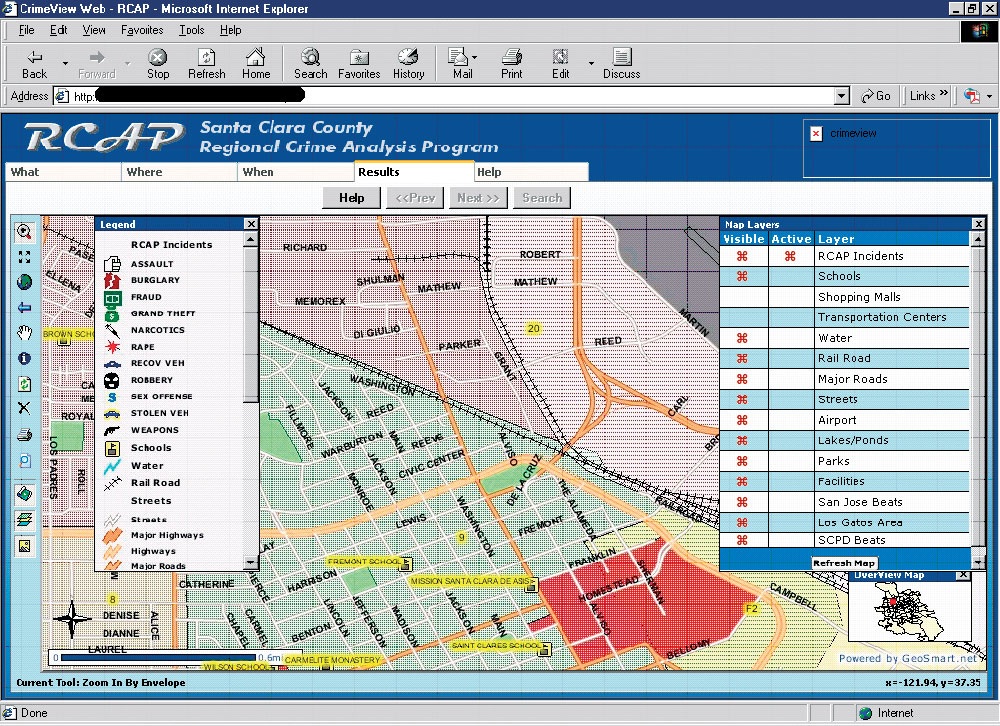Open the Favorites toolbar button
This screenshot has width=1000, height=726.
coord(359,64)
